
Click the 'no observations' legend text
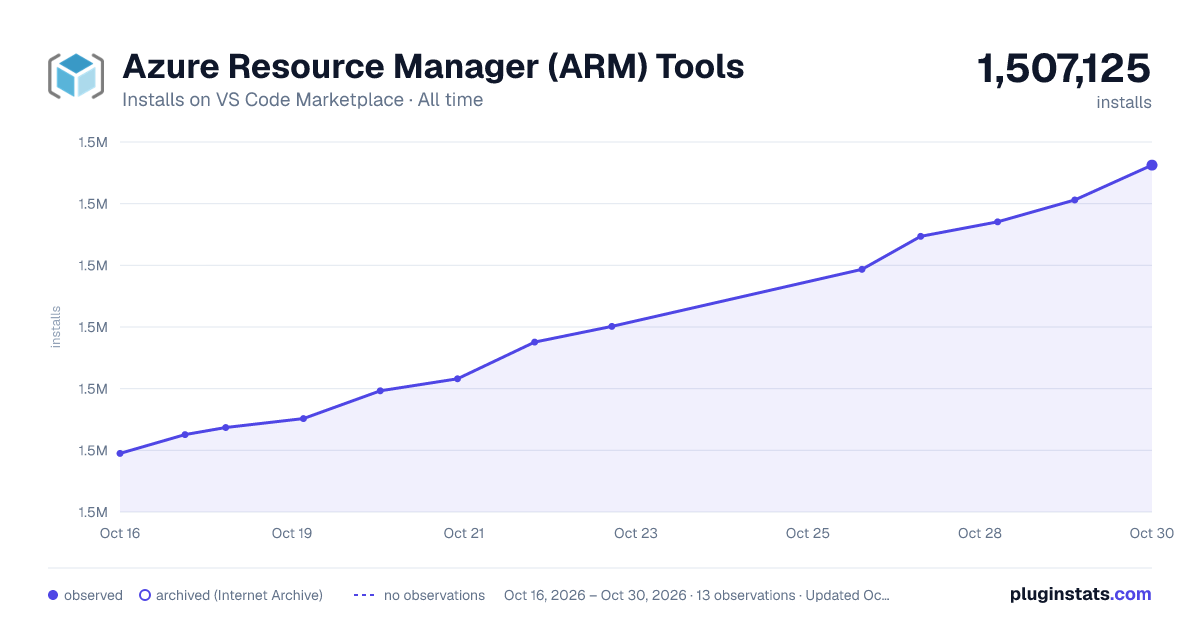(x=434, y=595)
